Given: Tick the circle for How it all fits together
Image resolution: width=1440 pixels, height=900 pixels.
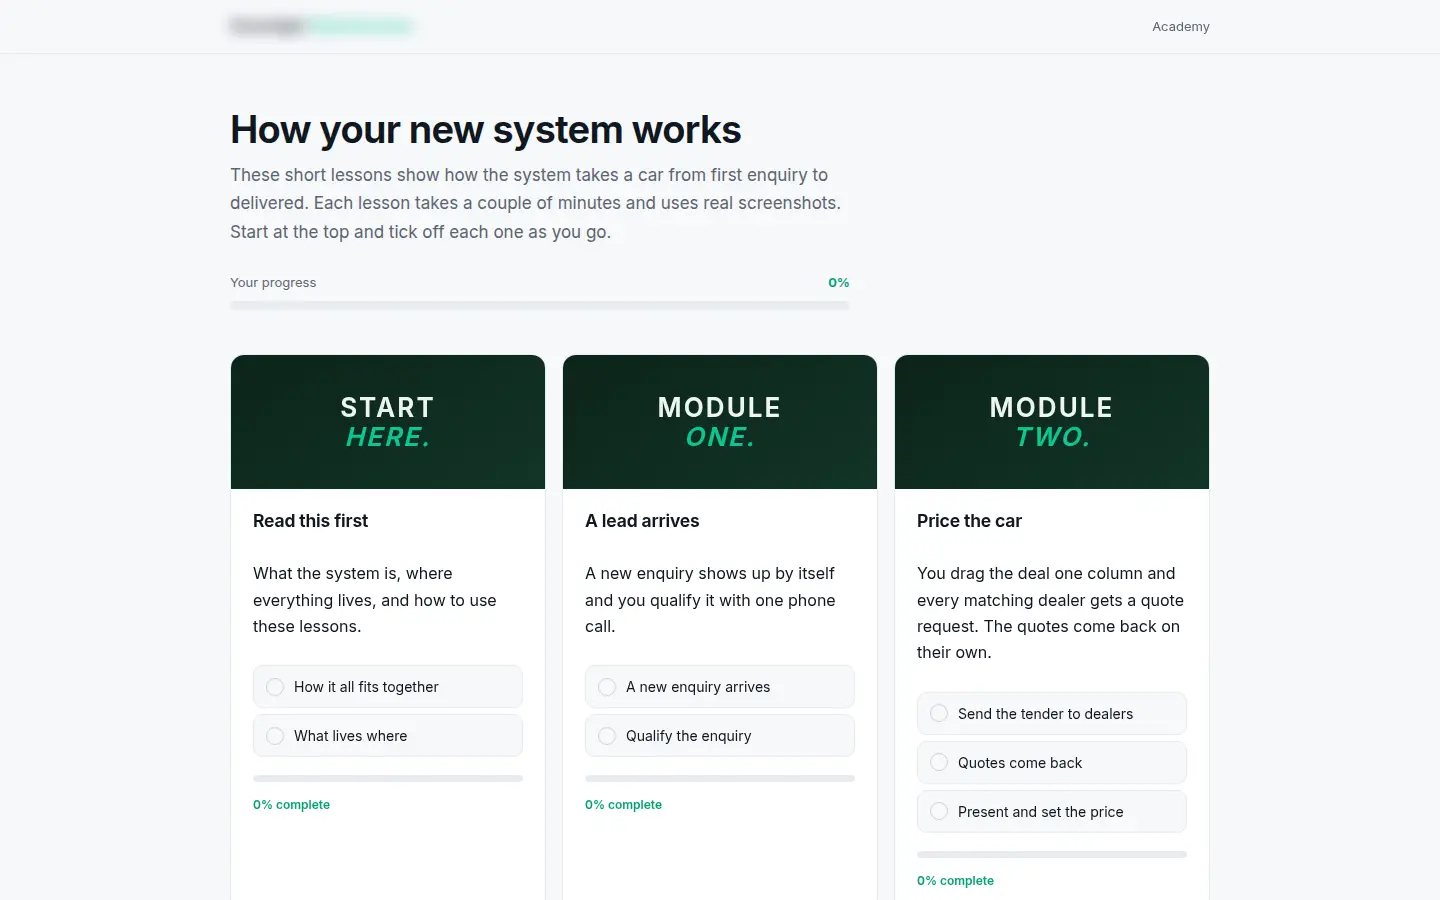Looking at the screenshot, I should 275,687.
